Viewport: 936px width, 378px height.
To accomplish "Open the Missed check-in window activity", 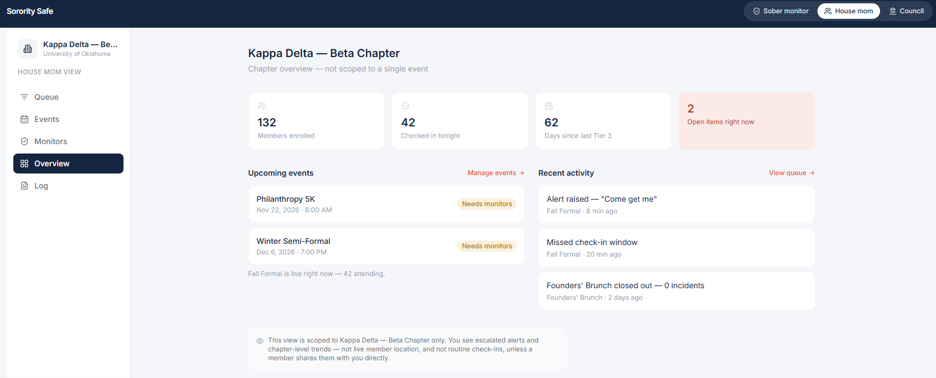I will [676, 248].
